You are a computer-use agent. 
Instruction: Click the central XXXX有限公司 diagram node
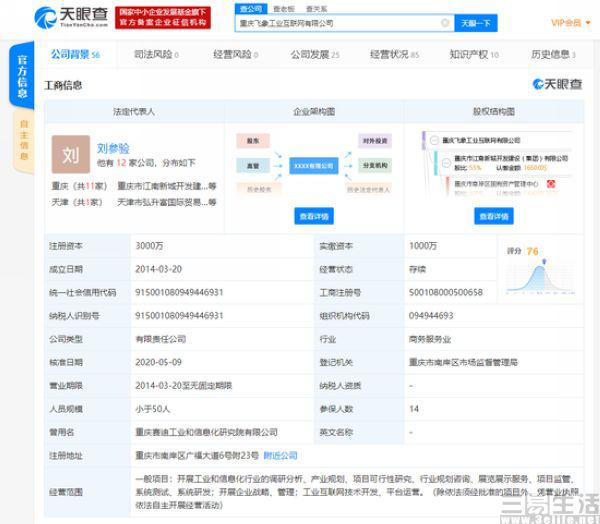314,166
